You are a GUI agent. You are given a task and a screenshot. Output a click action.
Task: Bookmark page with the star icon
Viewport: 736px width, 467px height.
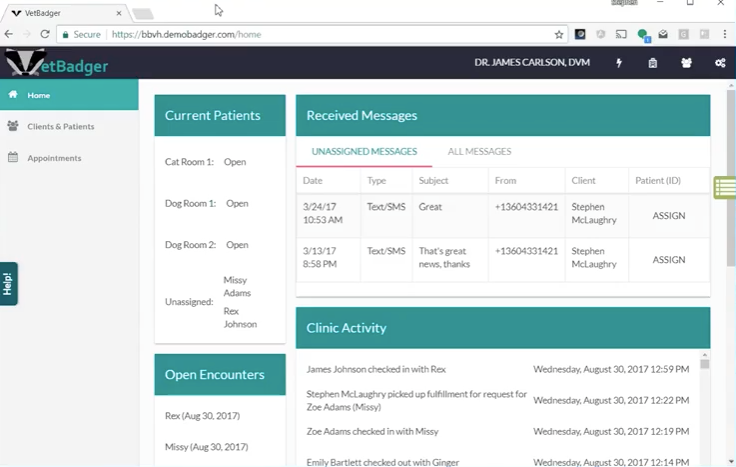[559, 34]
